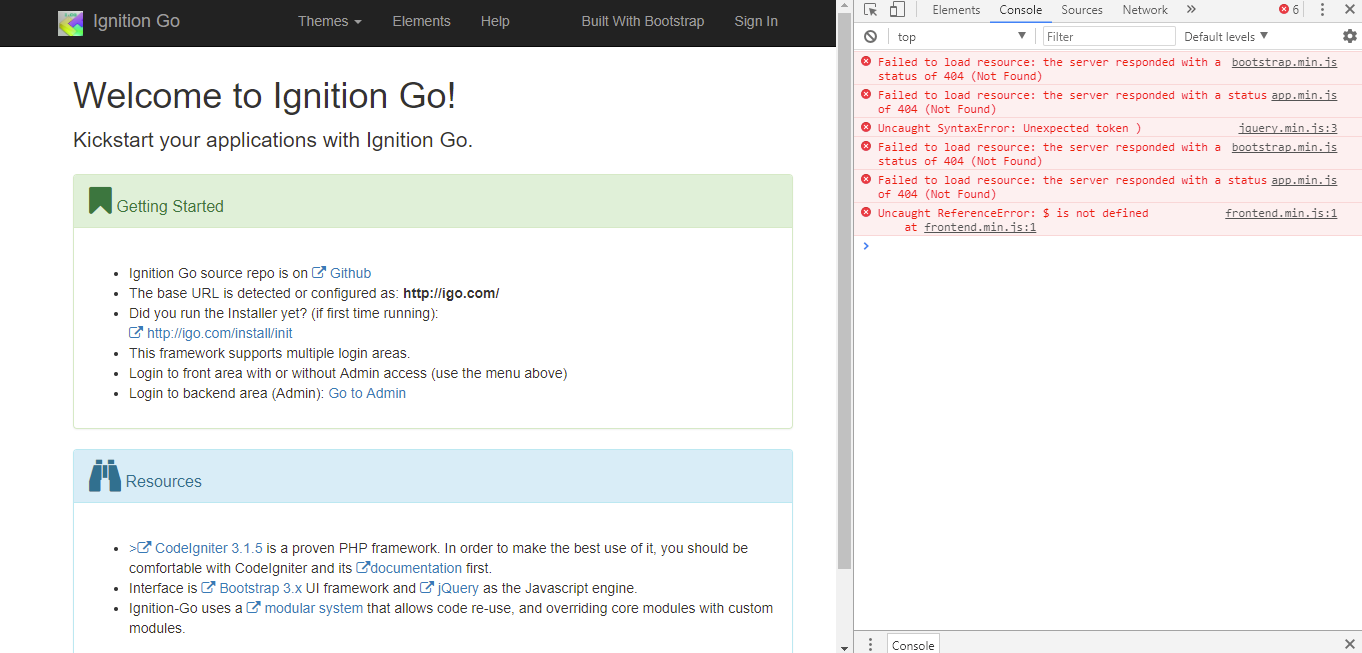The width and height of the screenshot is (1362, 653).
Task: Clear the console messages
Action: click(871, 36)
